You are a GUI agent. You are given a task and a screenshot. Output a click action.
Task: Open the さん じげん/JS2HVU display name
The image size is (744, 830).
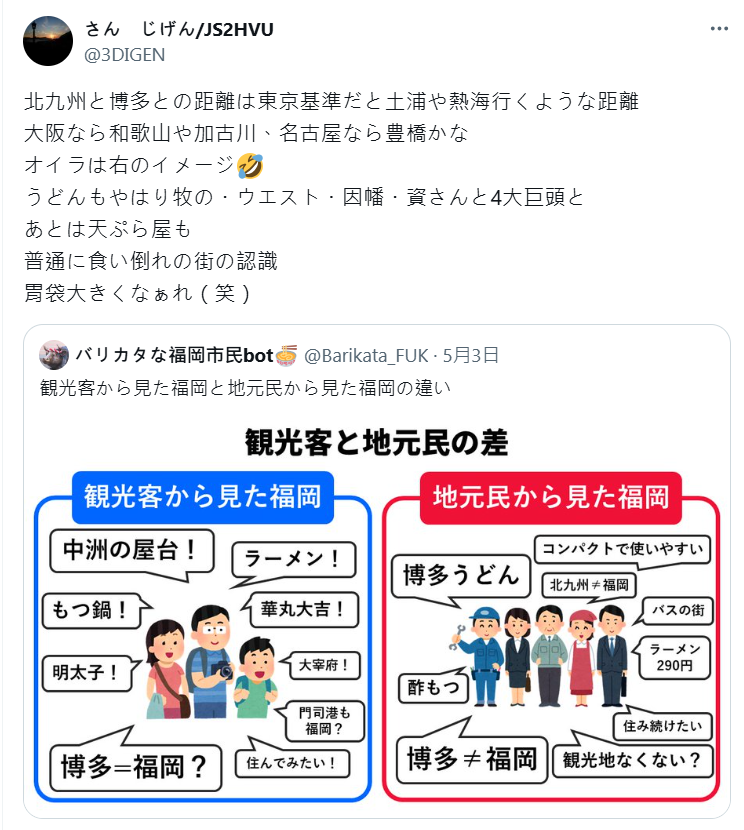[x=179, y=29]
